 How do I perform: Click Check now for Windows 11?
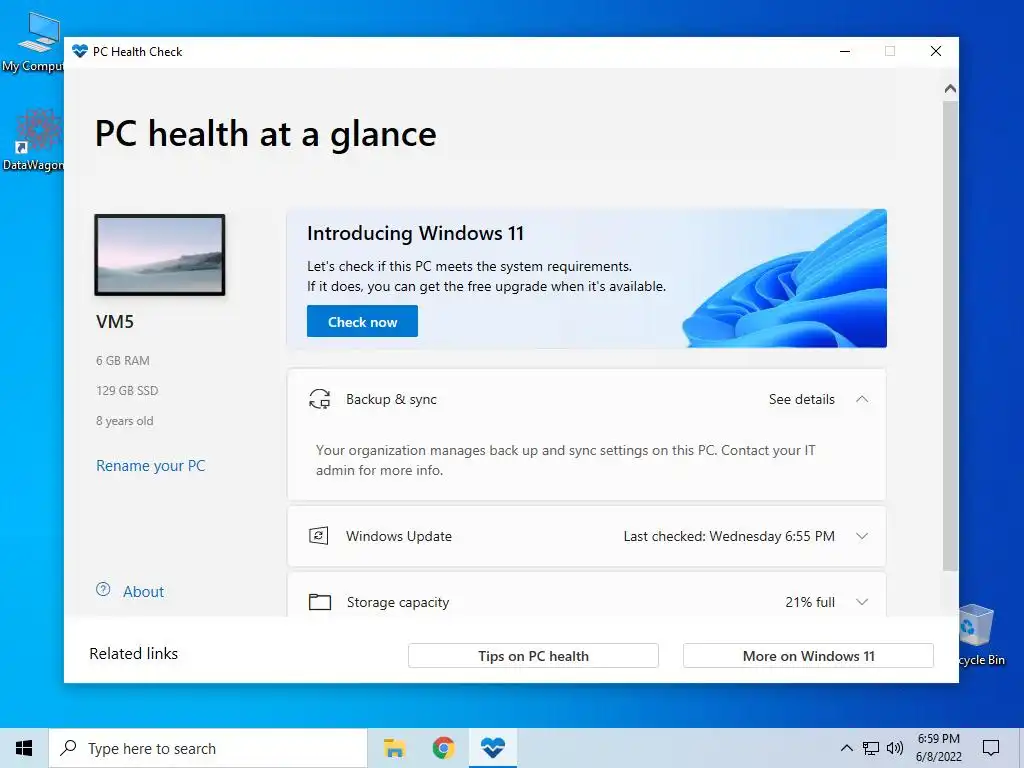point(362,321)
